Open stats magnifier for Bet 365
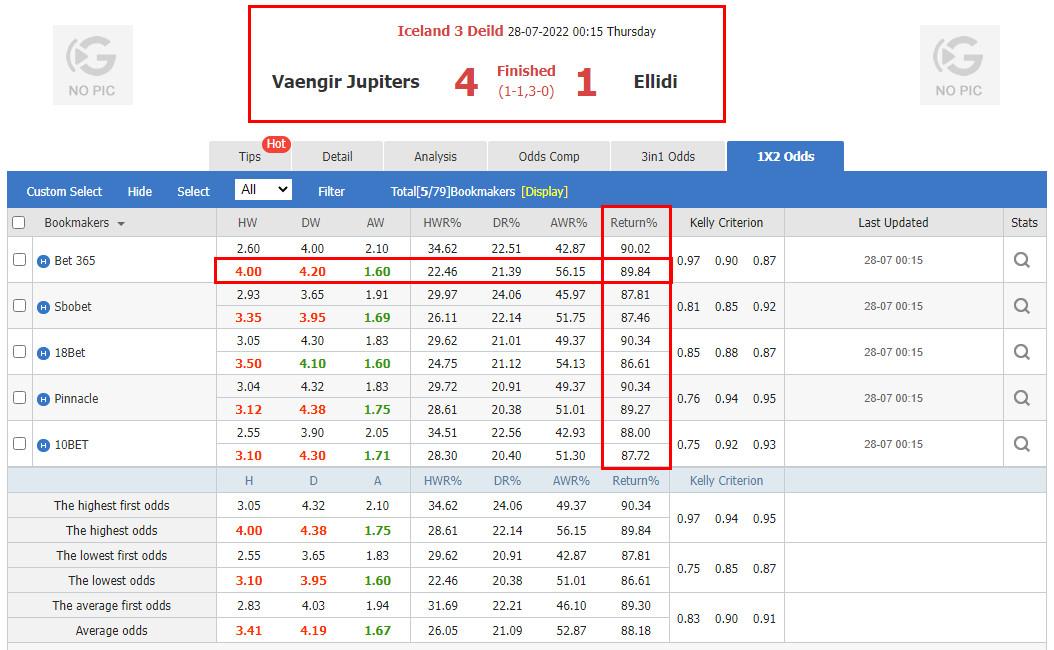The width and height of the screenshot is (1054, 650). (1021, 260)
